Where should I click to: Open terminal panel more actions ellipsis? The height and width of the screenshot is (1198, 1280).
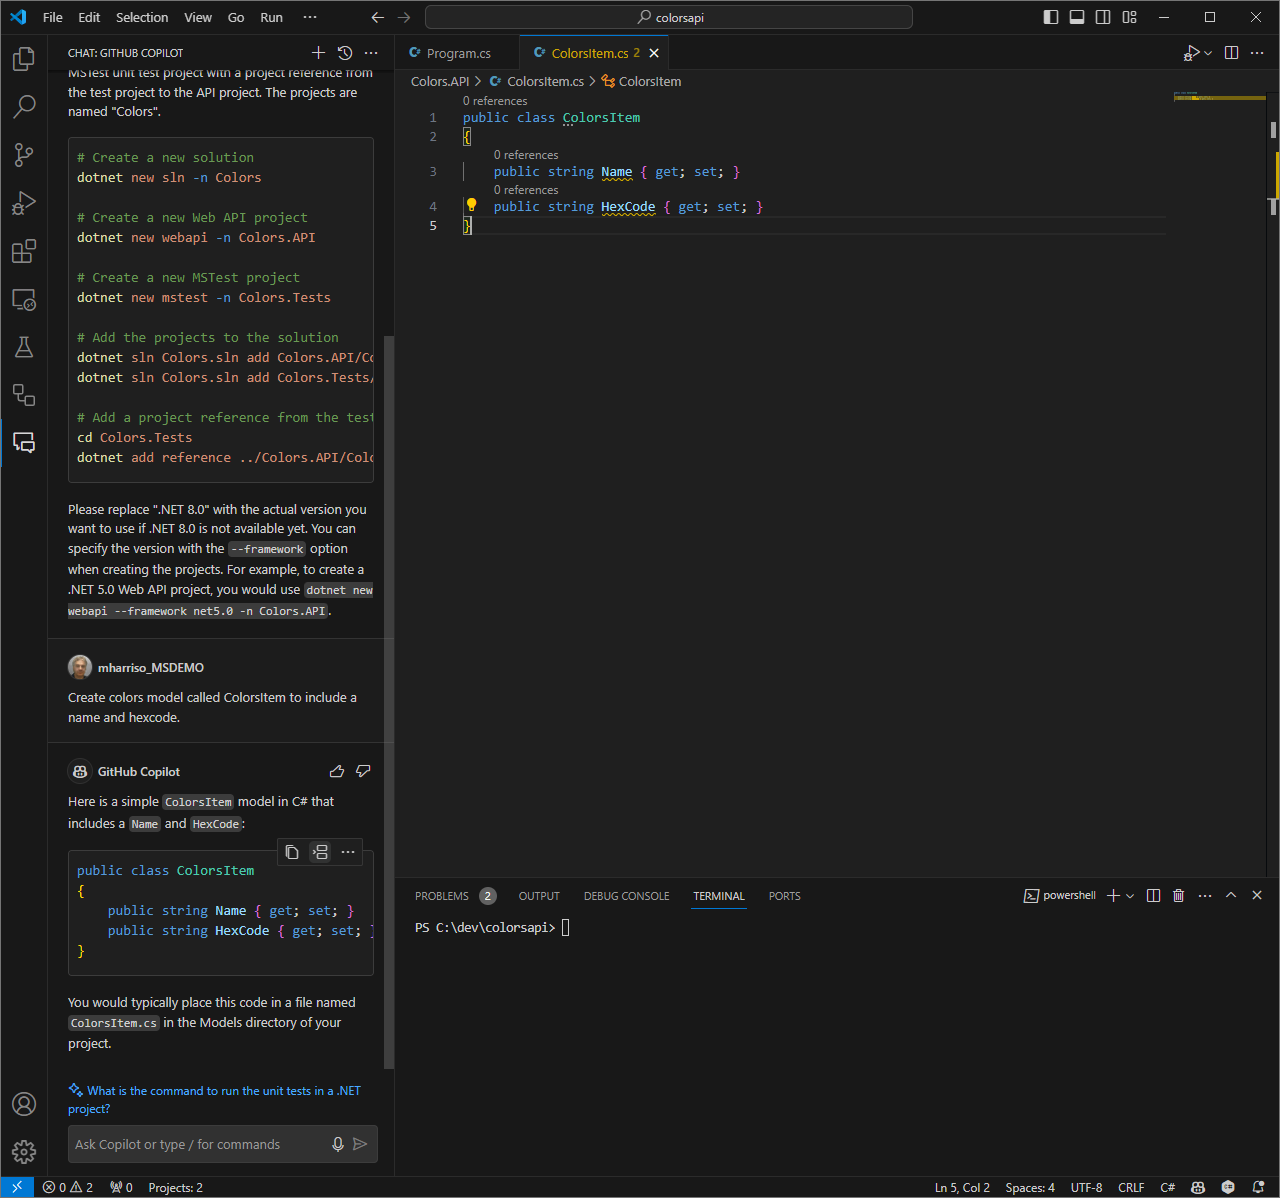[1204, 895]
